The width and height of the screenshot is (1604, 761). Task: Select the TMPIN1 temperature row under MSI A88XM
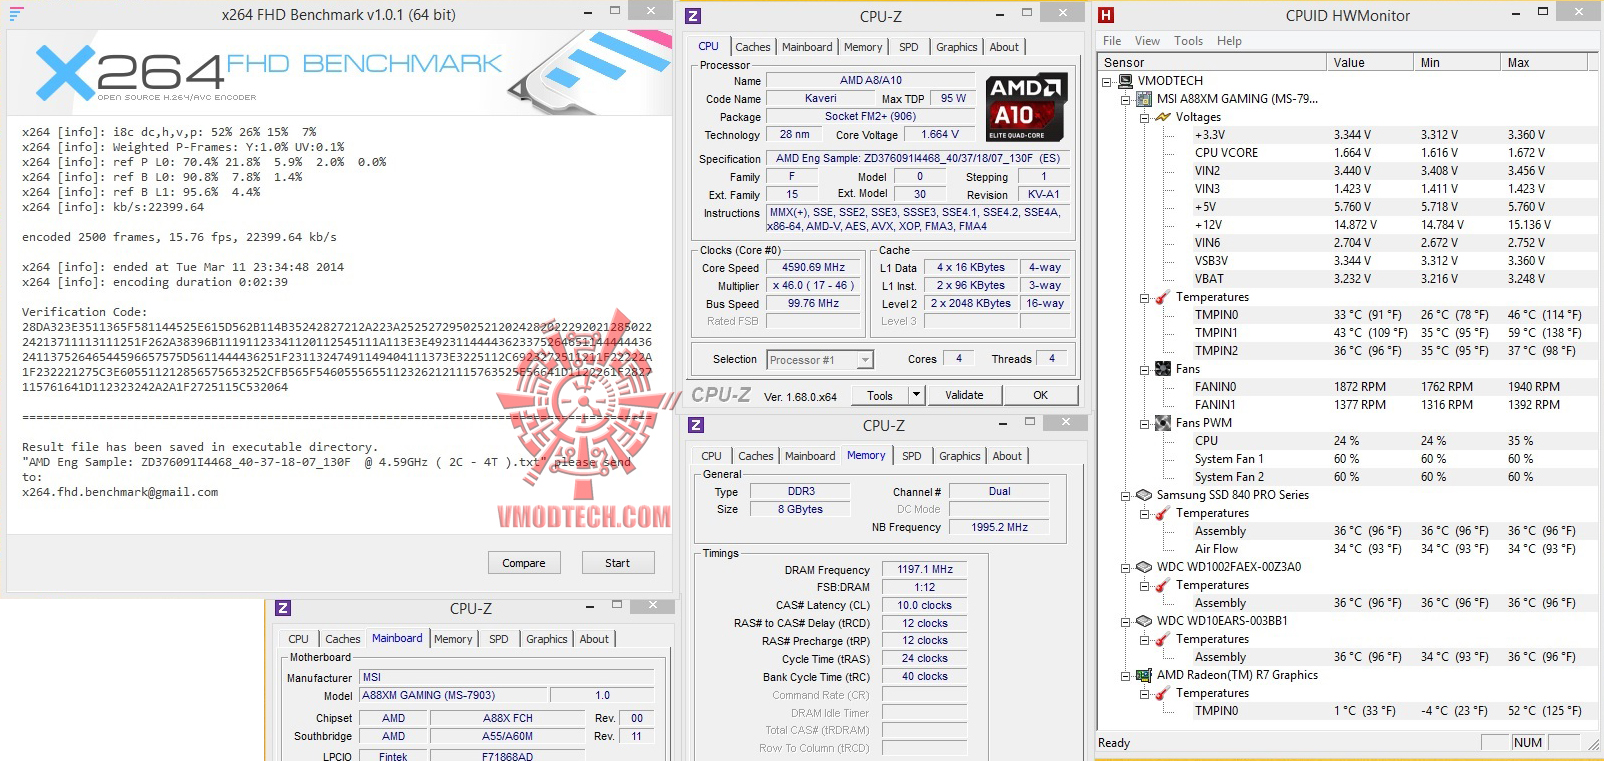(1347, 333)
